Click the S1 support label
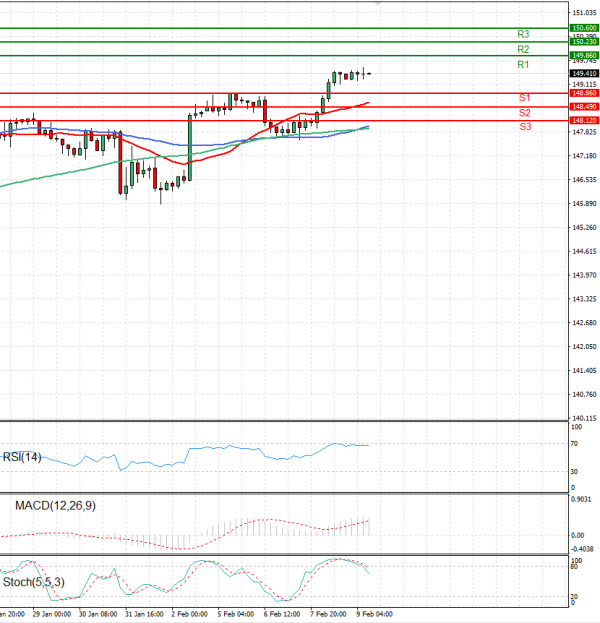600x623 pixels. pyautogui.click(x=524, y=98)
